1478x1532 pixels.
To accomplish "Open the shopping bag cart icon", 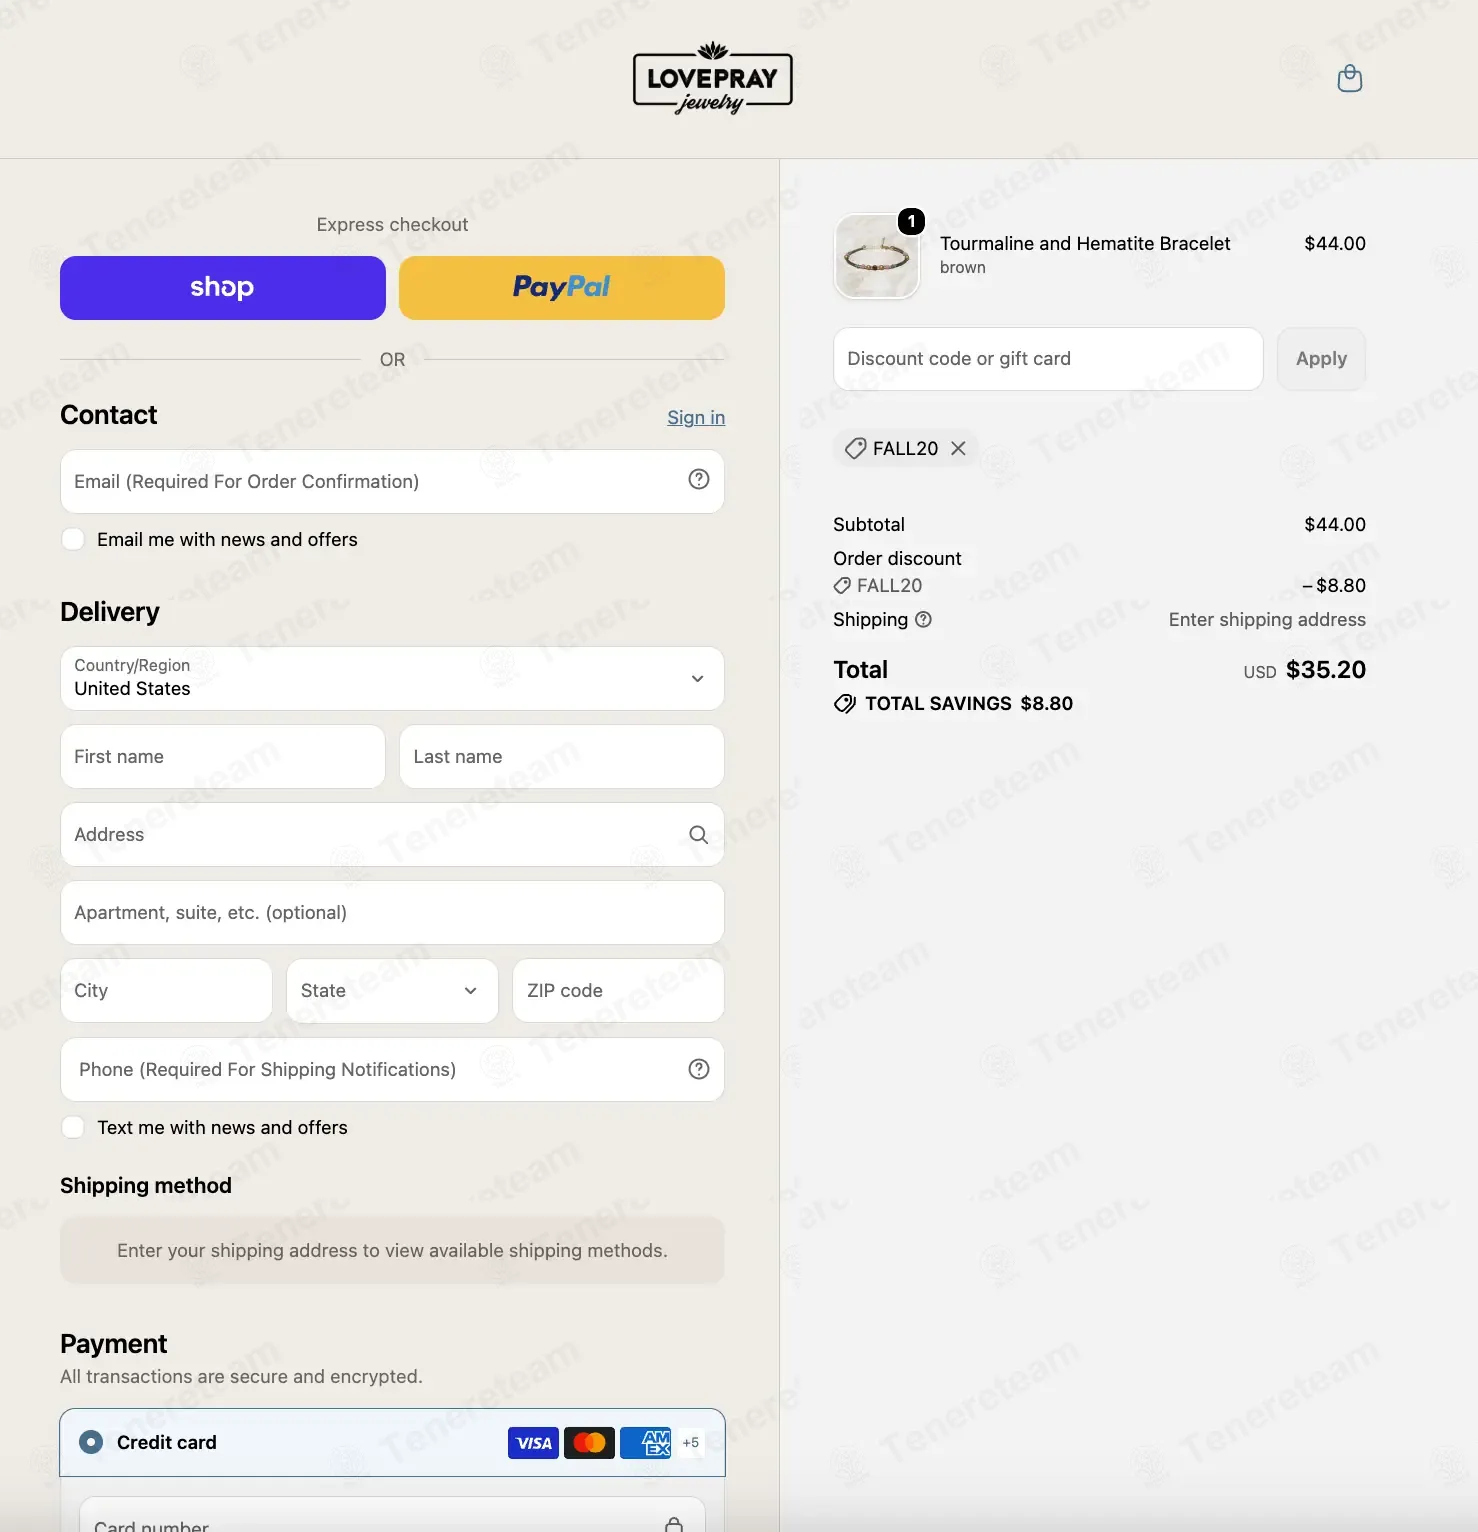I will pos(1349,78).
